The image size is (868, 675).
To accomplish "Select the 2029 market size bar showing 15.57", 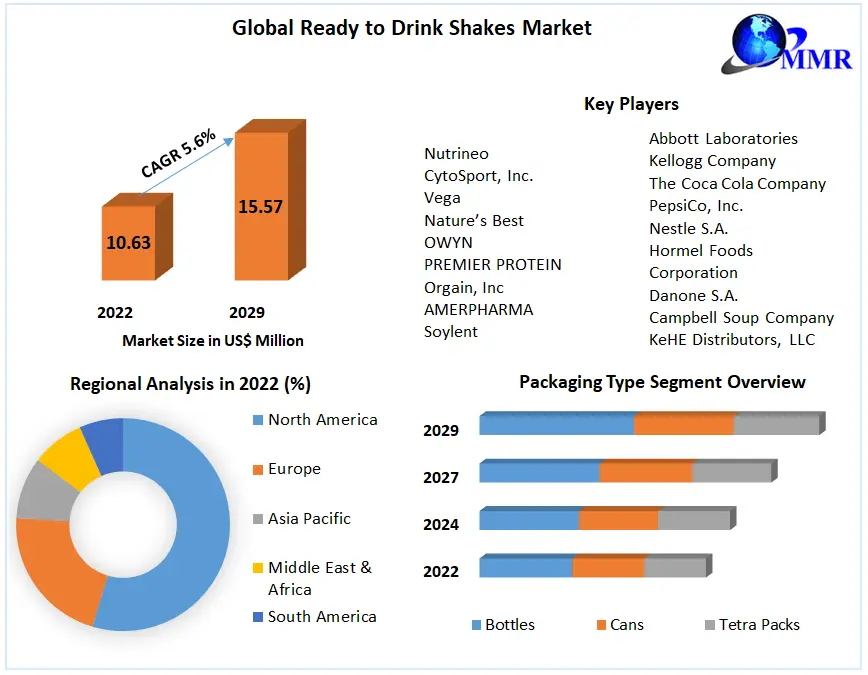I will pyautogui.click(x=260, y=206).
